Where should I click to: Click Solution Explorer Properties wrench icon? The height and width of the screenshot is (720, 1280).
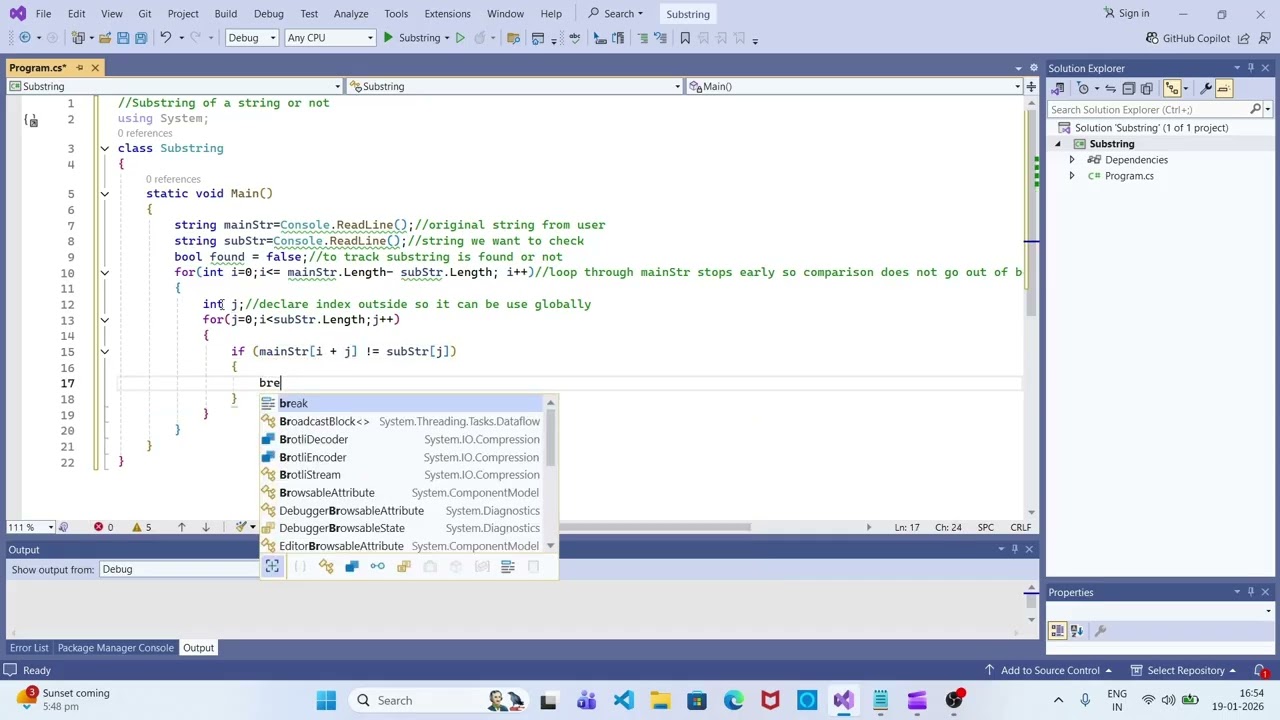(1206, 88)
